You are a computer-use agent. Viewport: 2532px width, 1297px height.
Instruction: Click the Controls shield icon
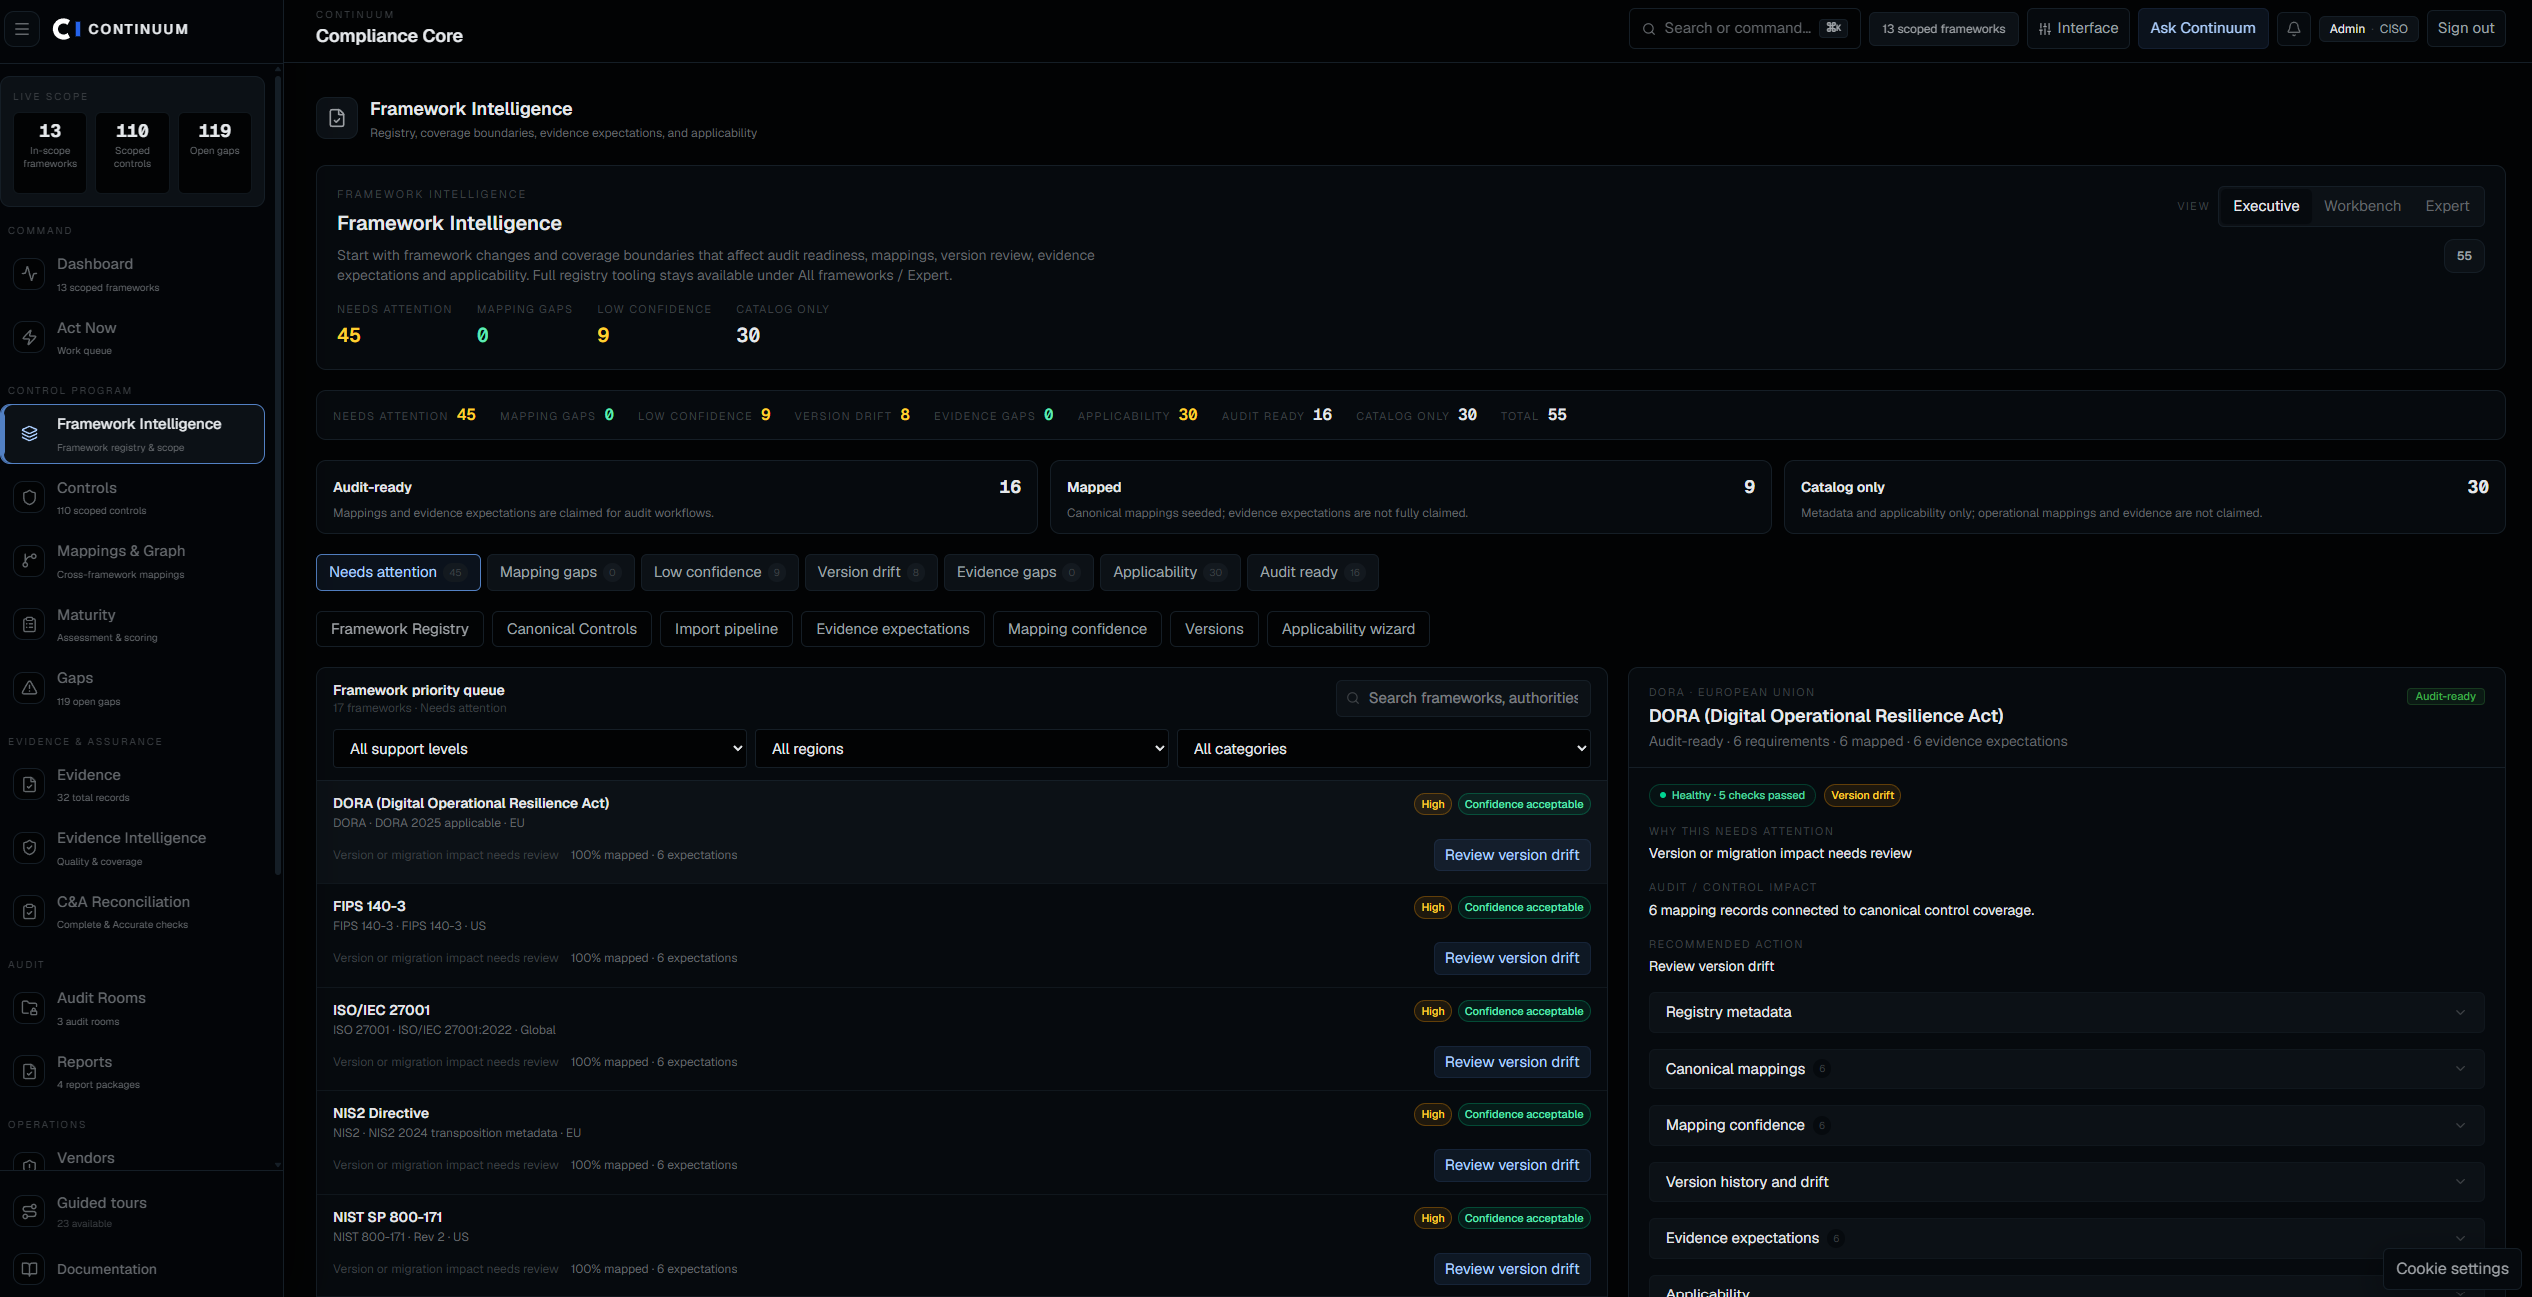(x=30, y=498)
